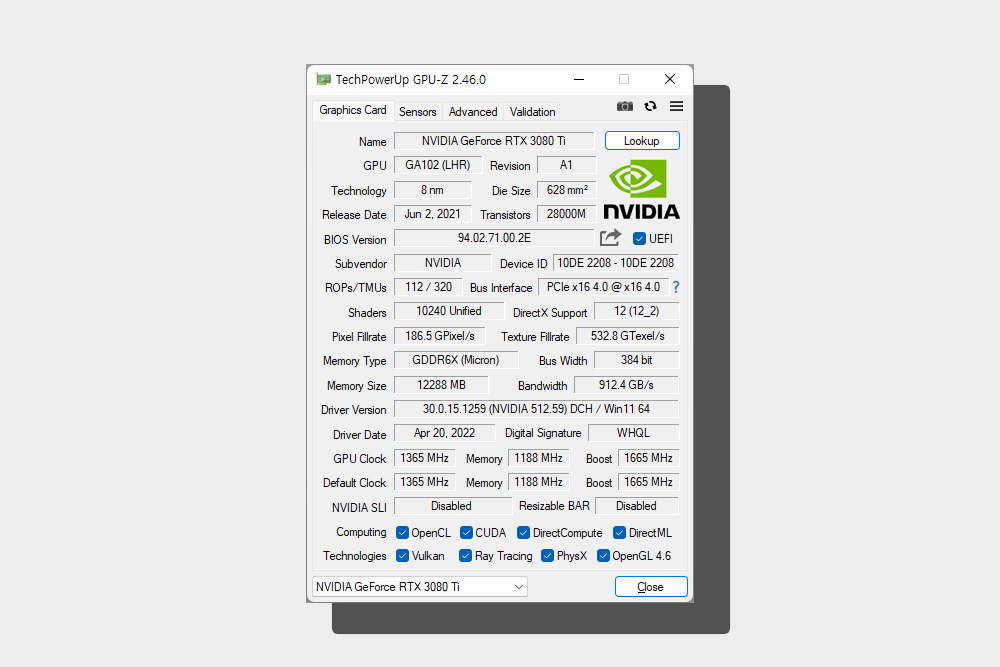Click the Subvendor field NVIDIA
Image resolution: width=1000 pixels, height=667 pixels.
tap(443, 263)
